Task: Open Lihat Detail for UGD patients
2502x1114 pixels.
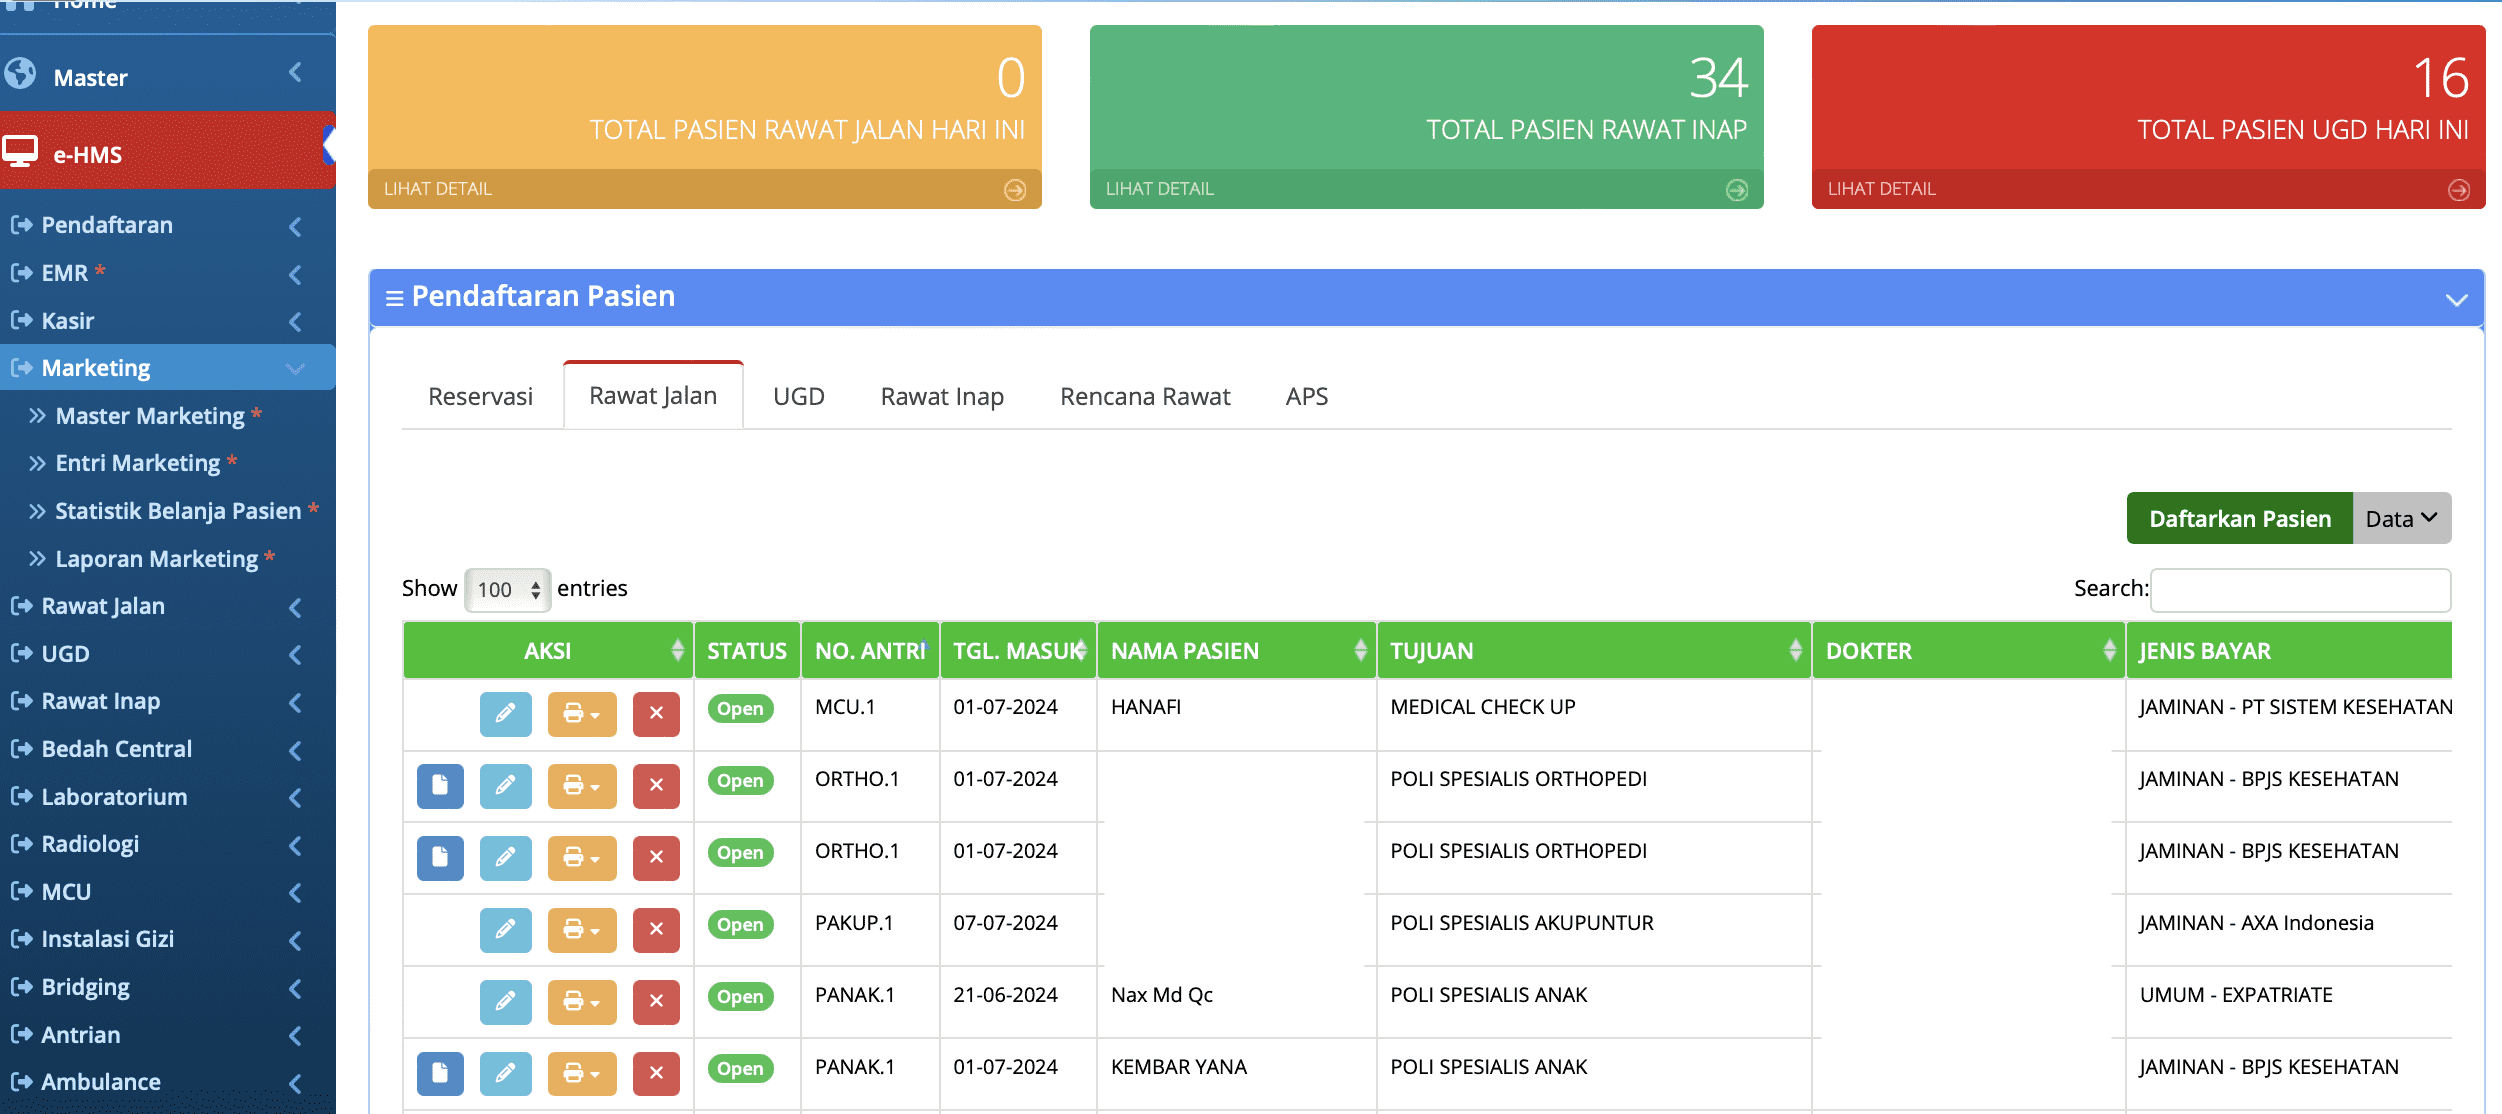Action: point(1881,189)
